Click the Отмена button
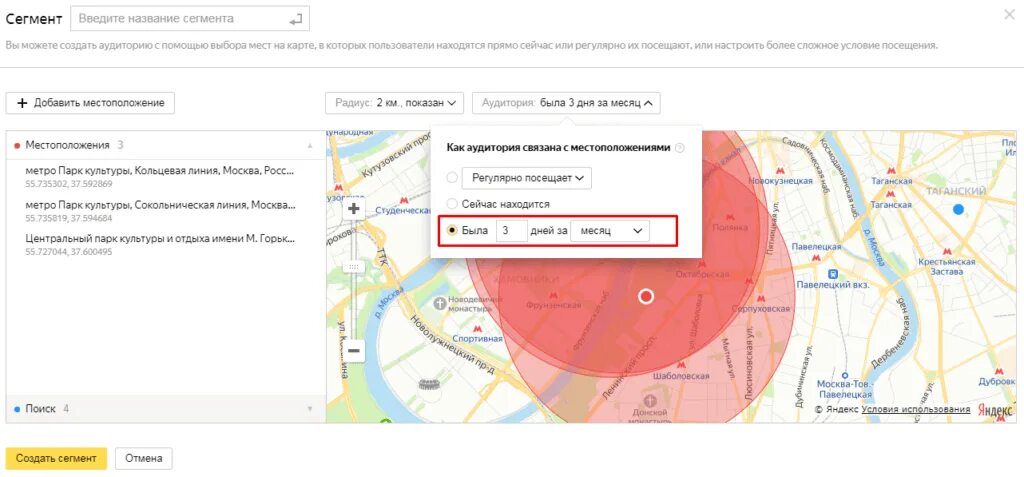The image size is (1024, 477). point(144,458)
